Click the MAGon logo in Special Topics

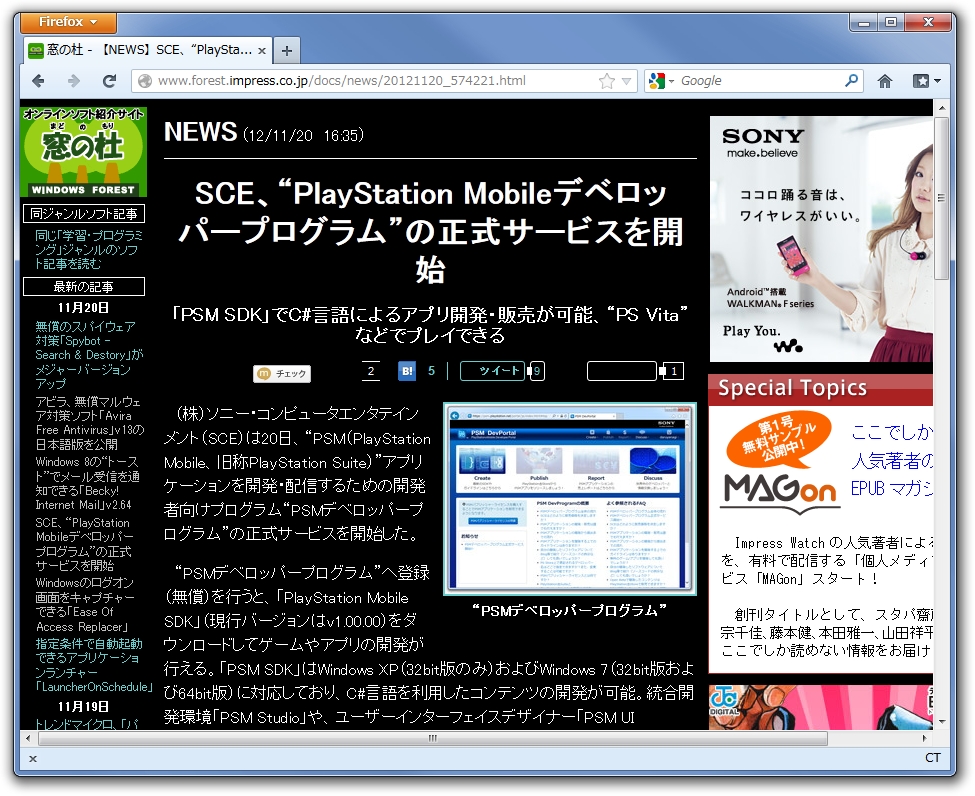pyautogui.click(x=782, y=493)
